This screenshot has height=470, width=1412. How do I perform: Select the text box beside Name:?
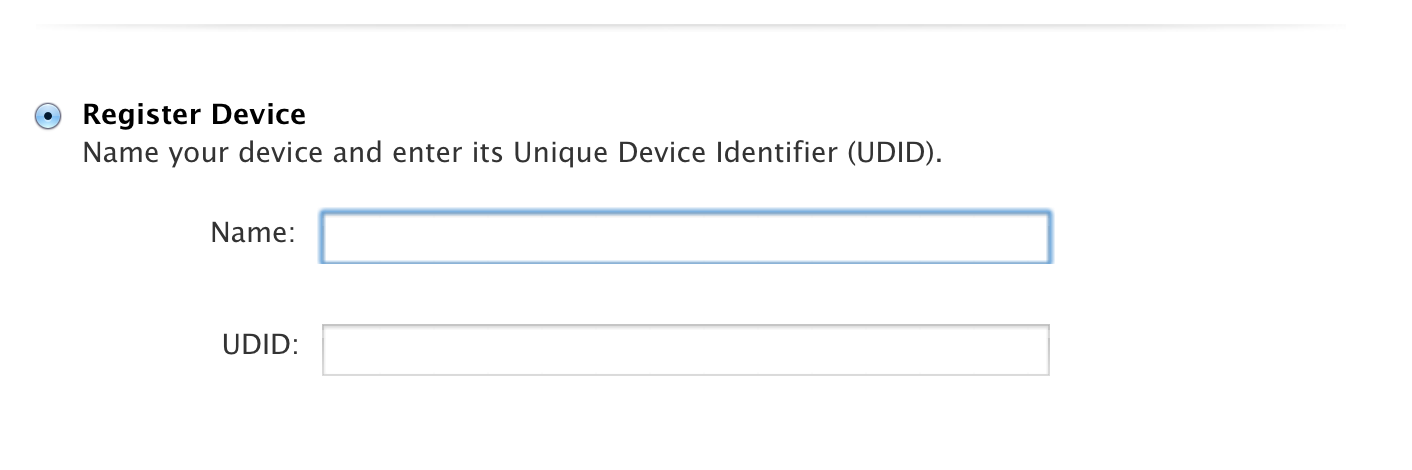point(685,237)
